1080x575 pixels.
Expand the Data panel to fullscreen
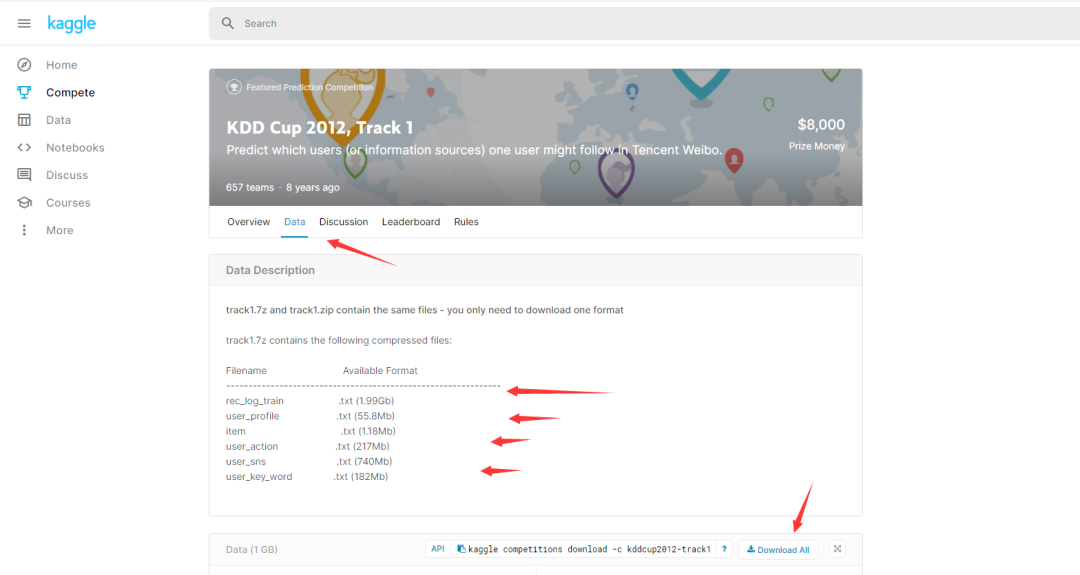tap(837, 549)
